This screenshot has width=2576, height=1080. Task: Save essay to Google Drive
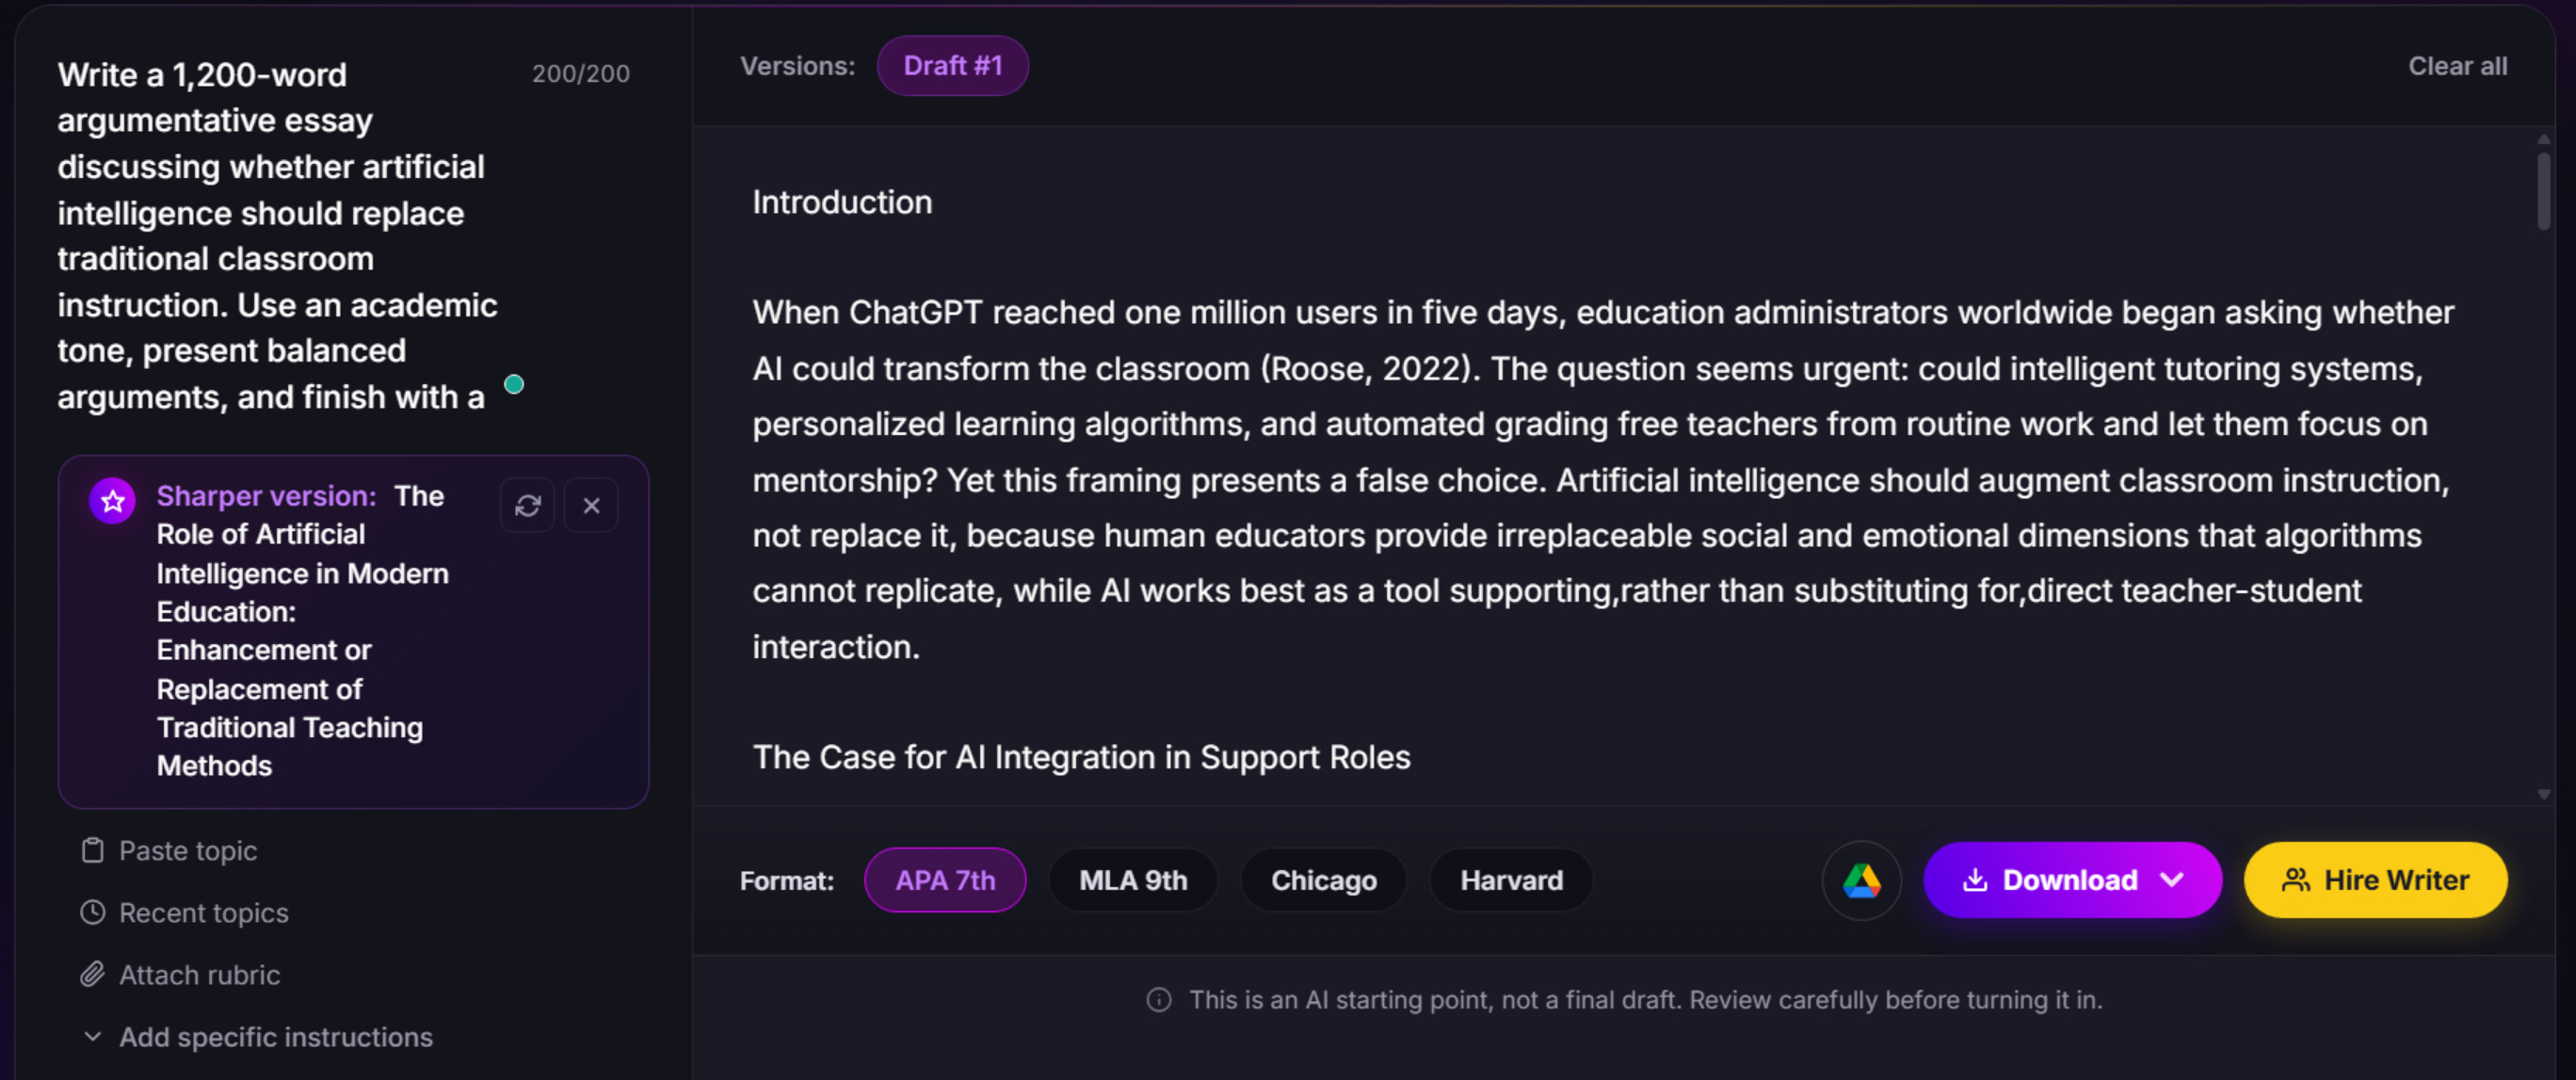click(1861, 880)
